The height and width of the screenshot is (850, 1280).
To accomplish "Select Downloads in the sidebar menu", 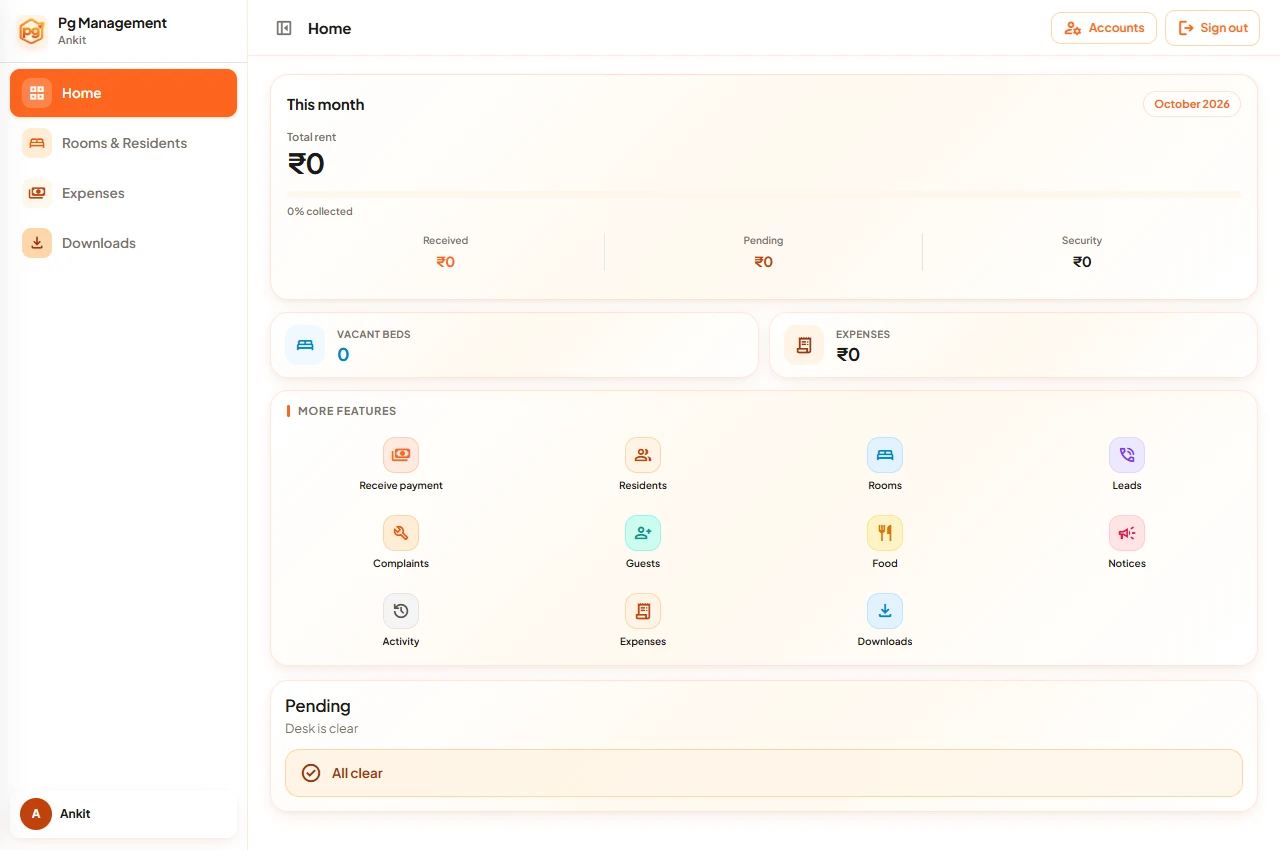I will coord(124,243).
